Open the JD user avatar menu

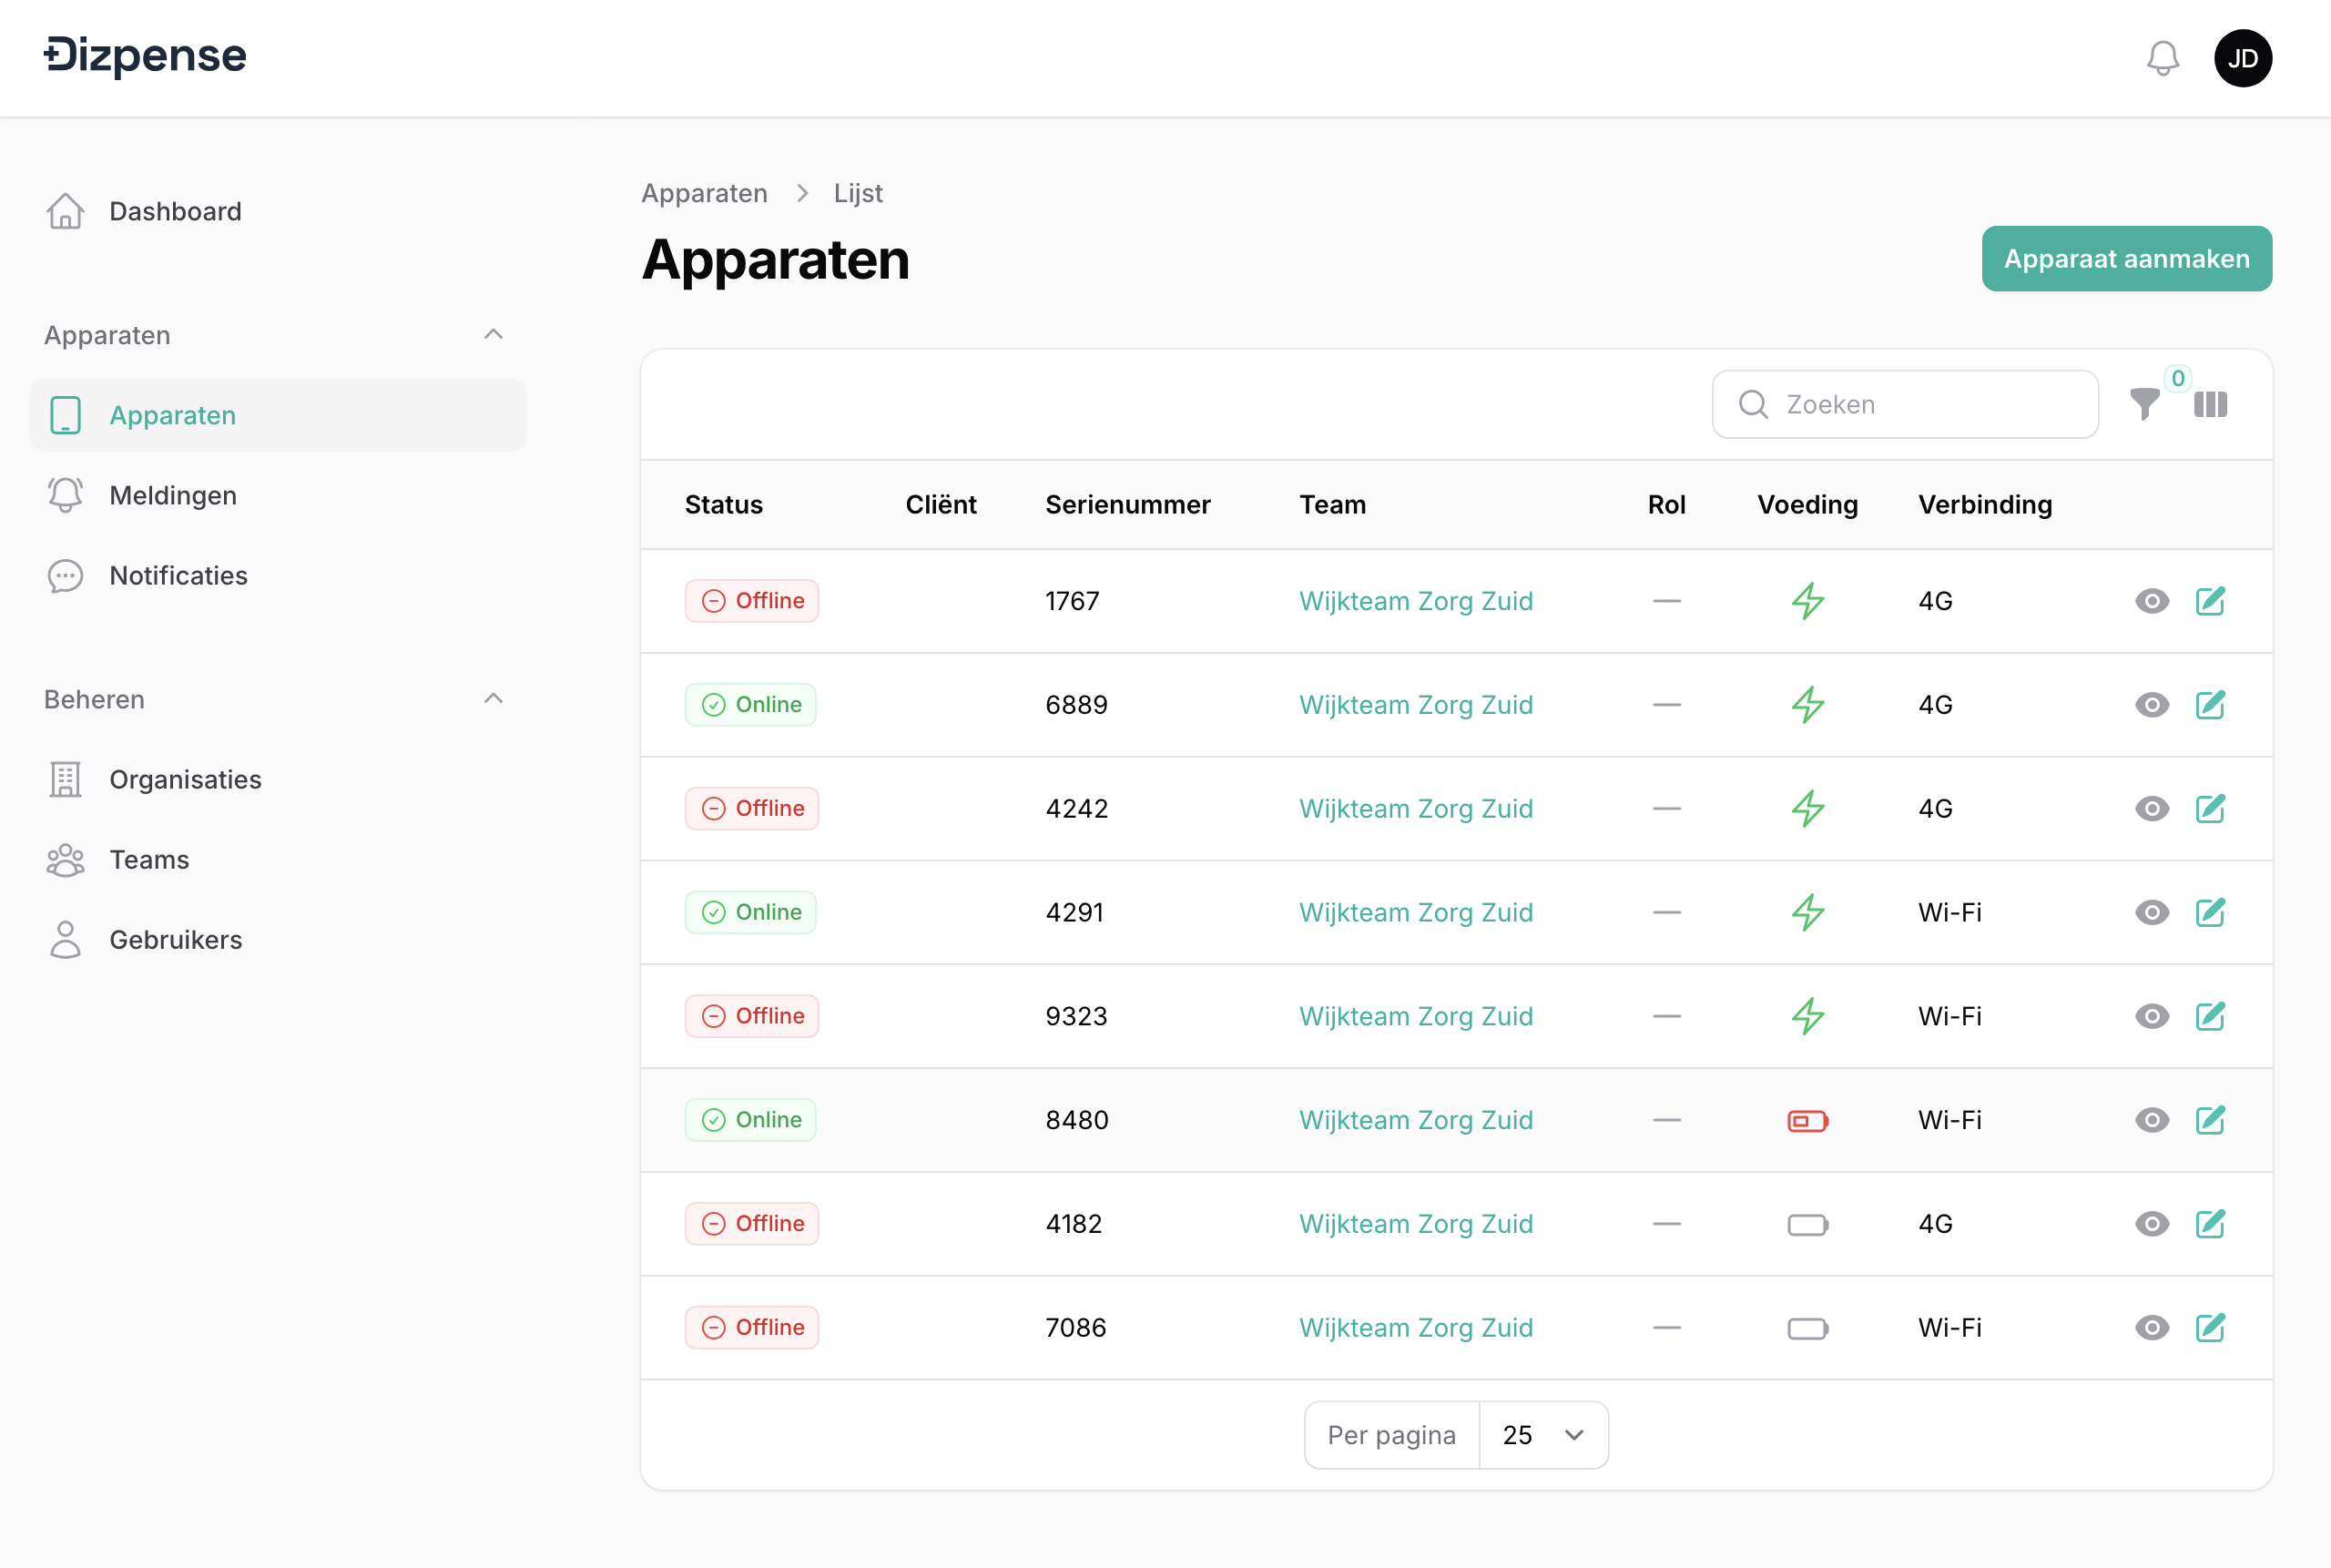(2242, 58)
